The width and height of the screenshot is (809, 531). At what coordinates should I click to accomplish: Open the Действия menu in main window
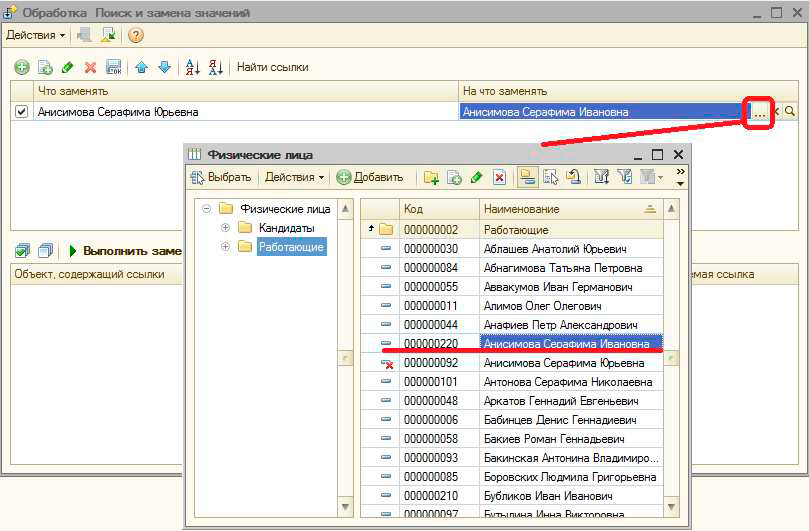pyautogui.click(x=36, y=35)
